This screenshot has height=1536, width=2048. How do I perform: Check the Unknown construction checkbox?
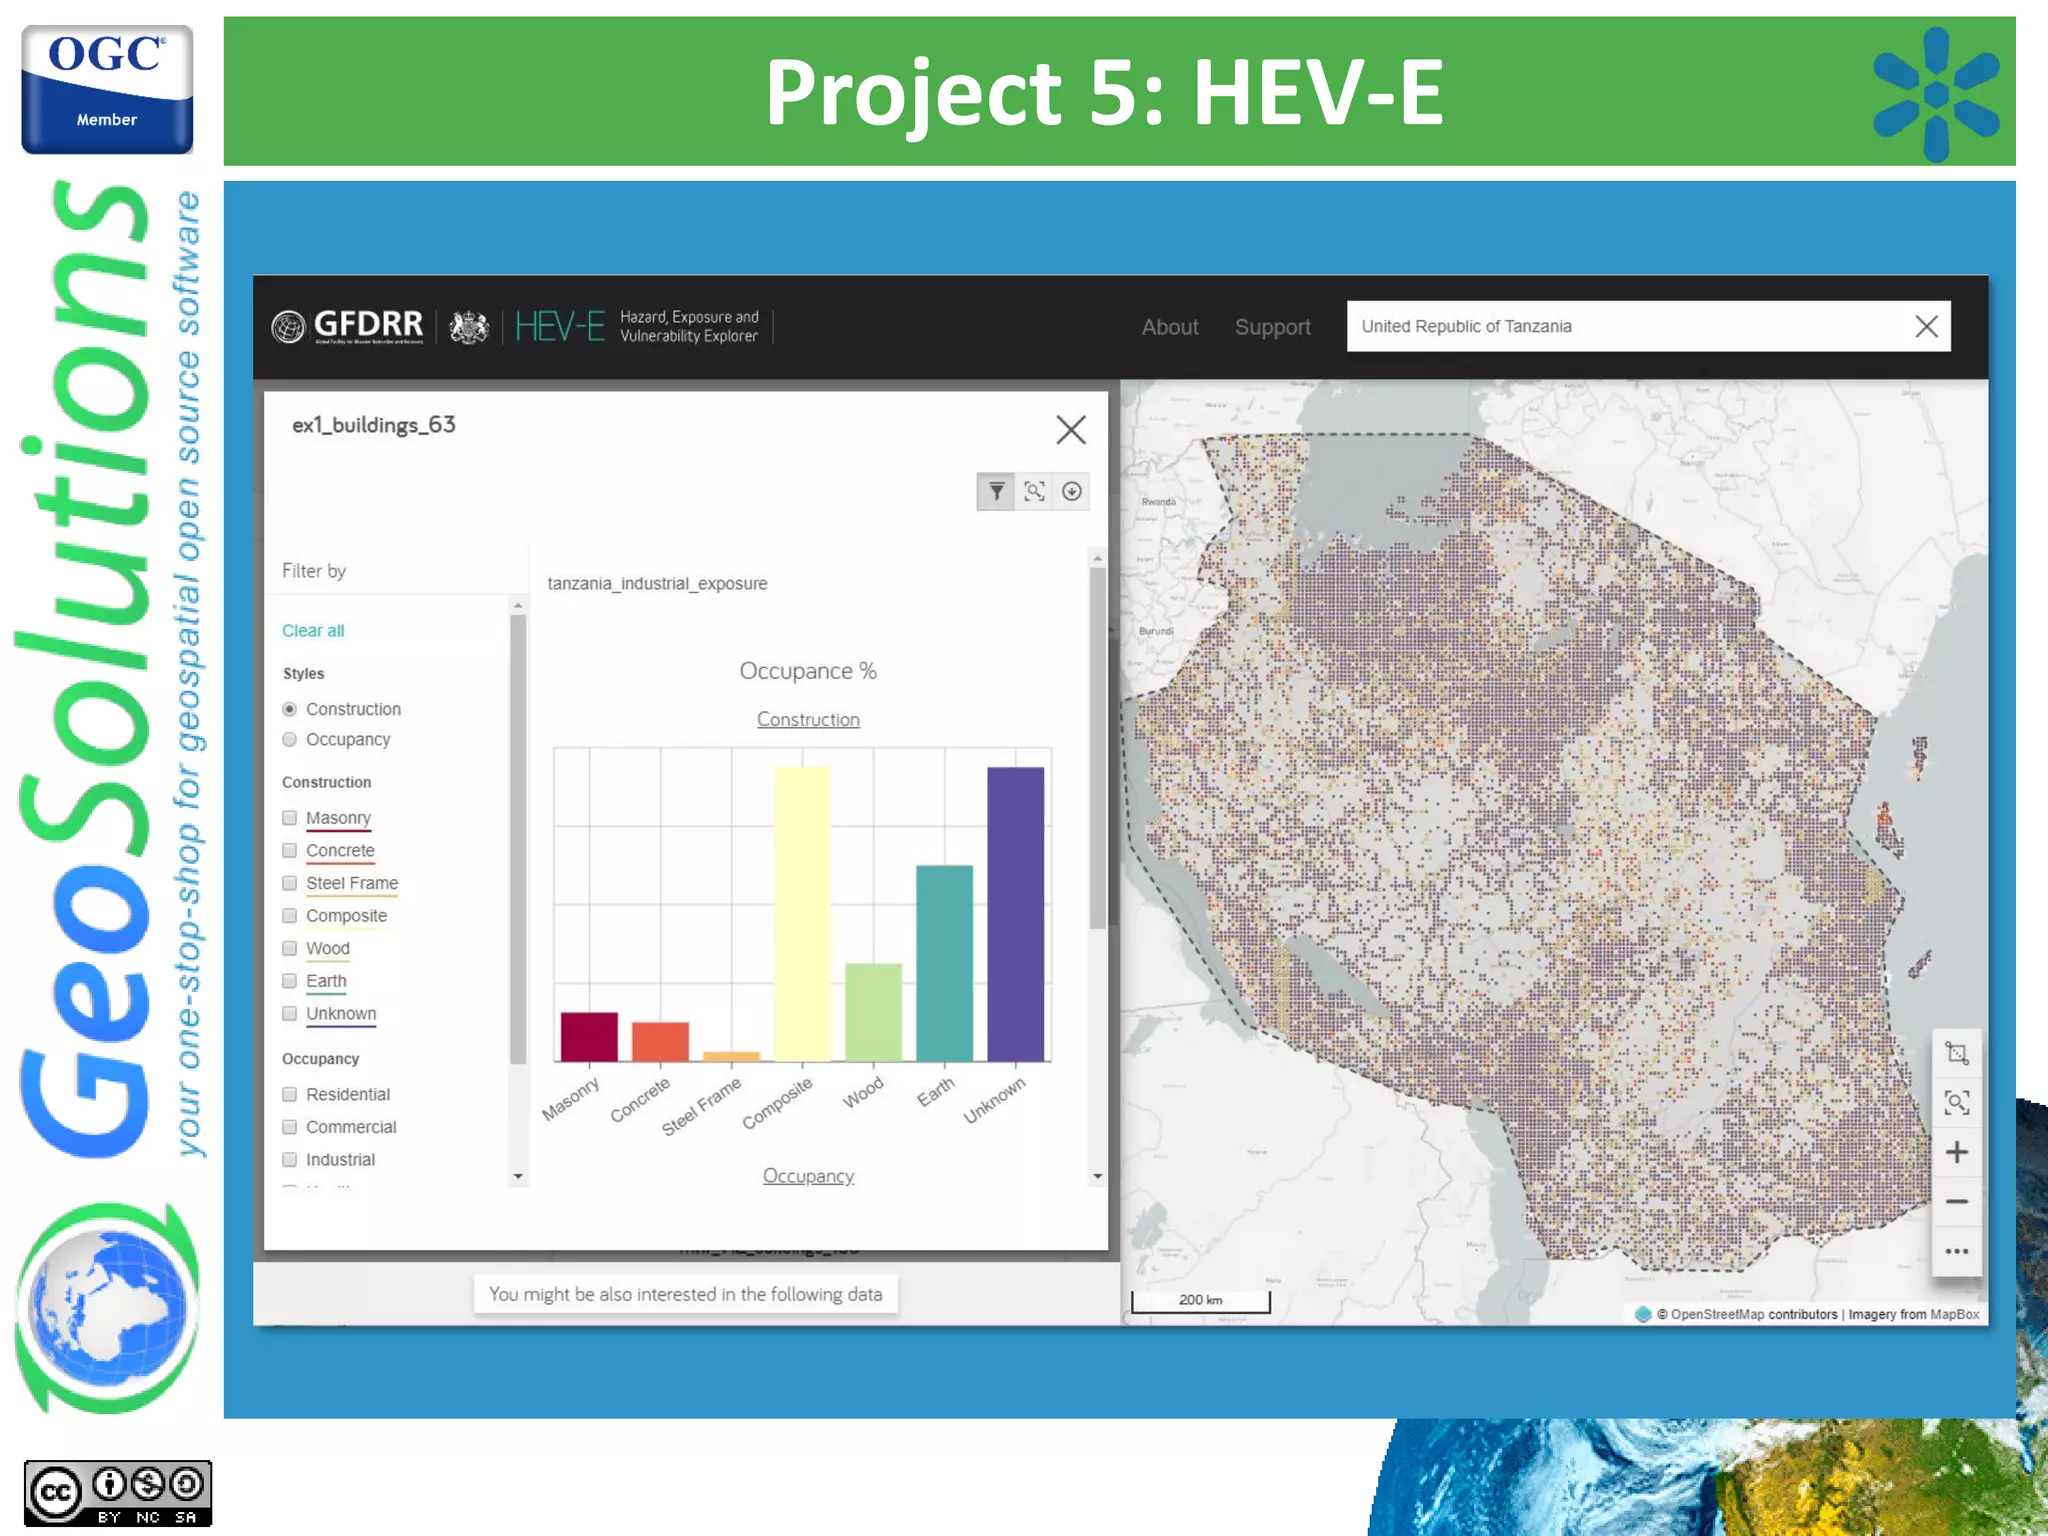click(290, 1014)
